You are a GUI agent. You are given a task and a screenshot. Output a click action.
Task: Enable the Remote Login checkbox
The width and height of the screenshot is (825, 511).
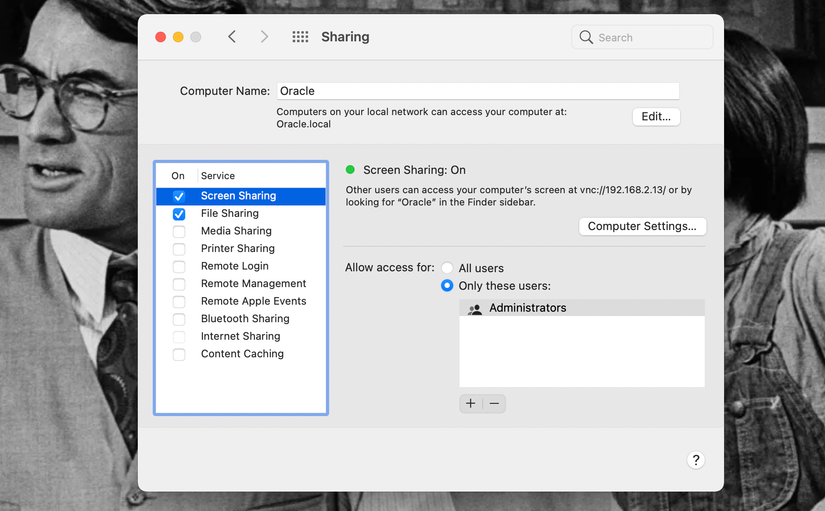click(x=179, y=267)
